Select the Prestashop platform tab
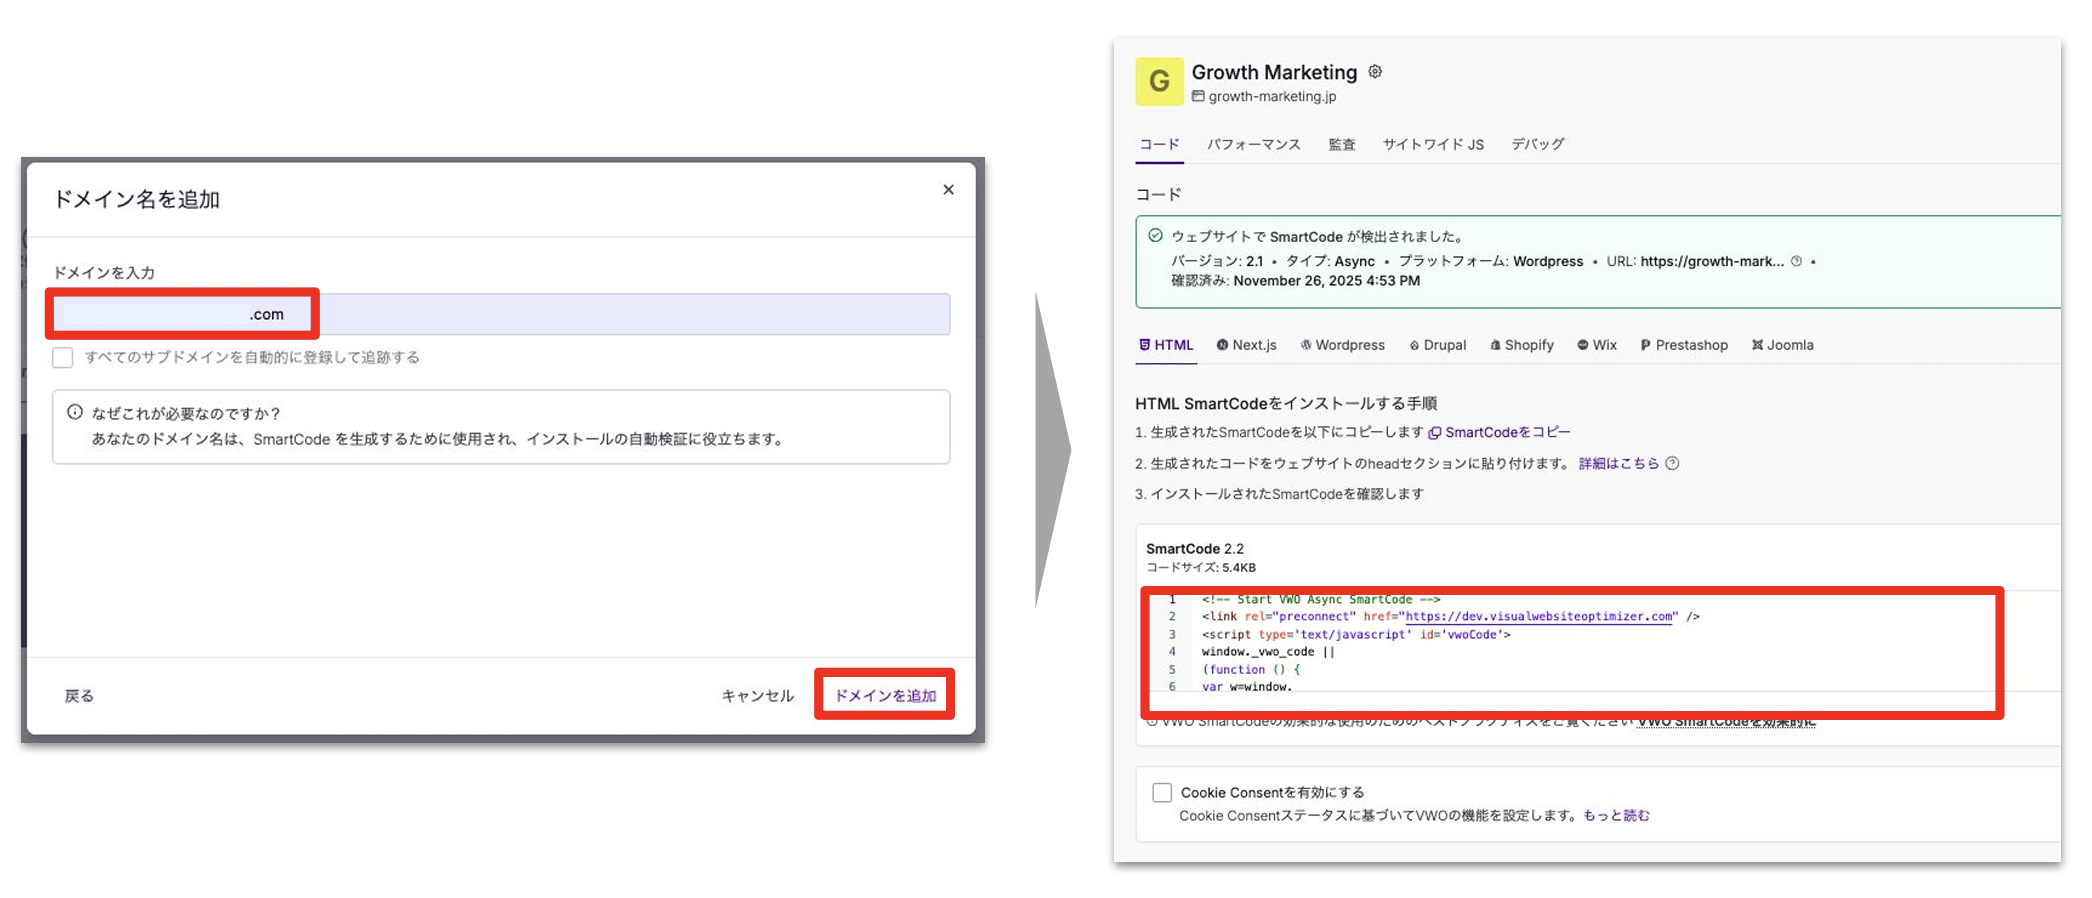 (x=1684, y=345)
